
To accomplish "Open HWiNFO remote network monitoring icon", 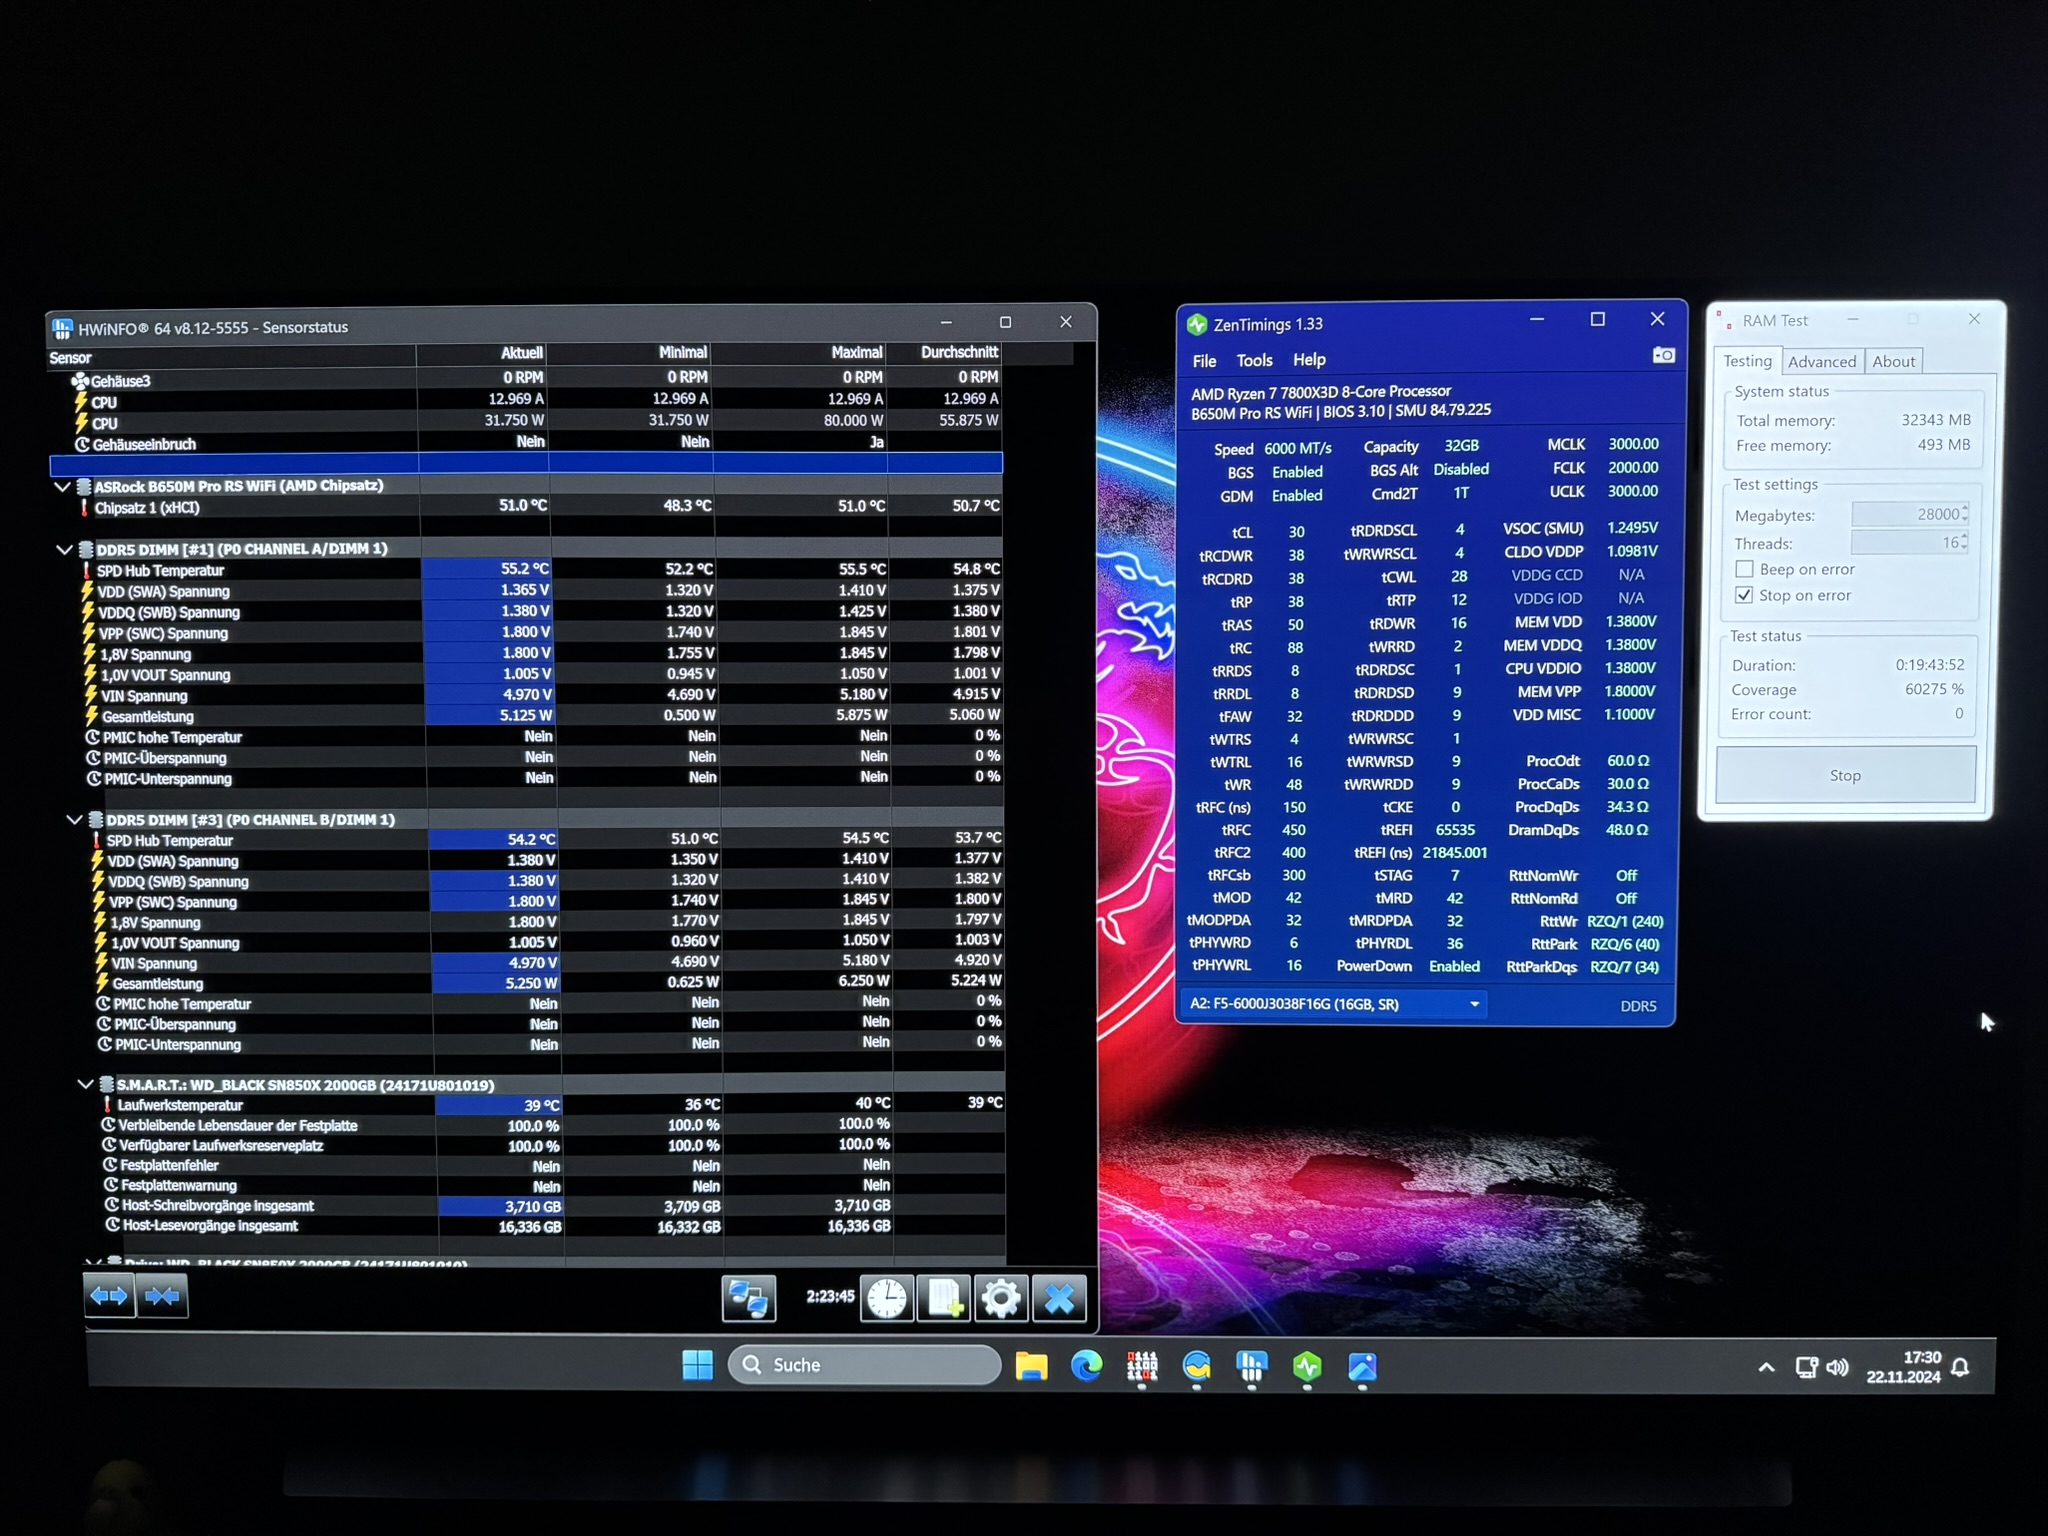I will click(x=748, y=1297).
